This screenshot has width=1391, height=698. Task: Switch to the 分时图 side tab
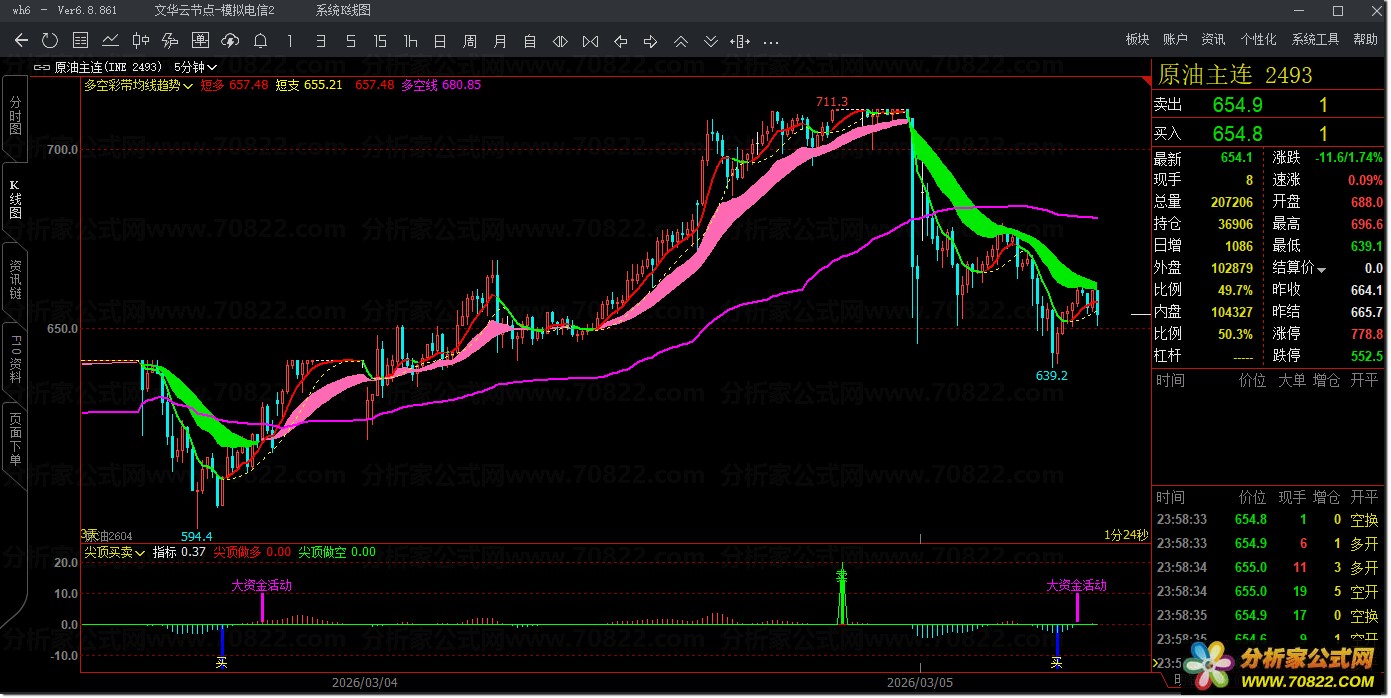(x=15, y=116)
